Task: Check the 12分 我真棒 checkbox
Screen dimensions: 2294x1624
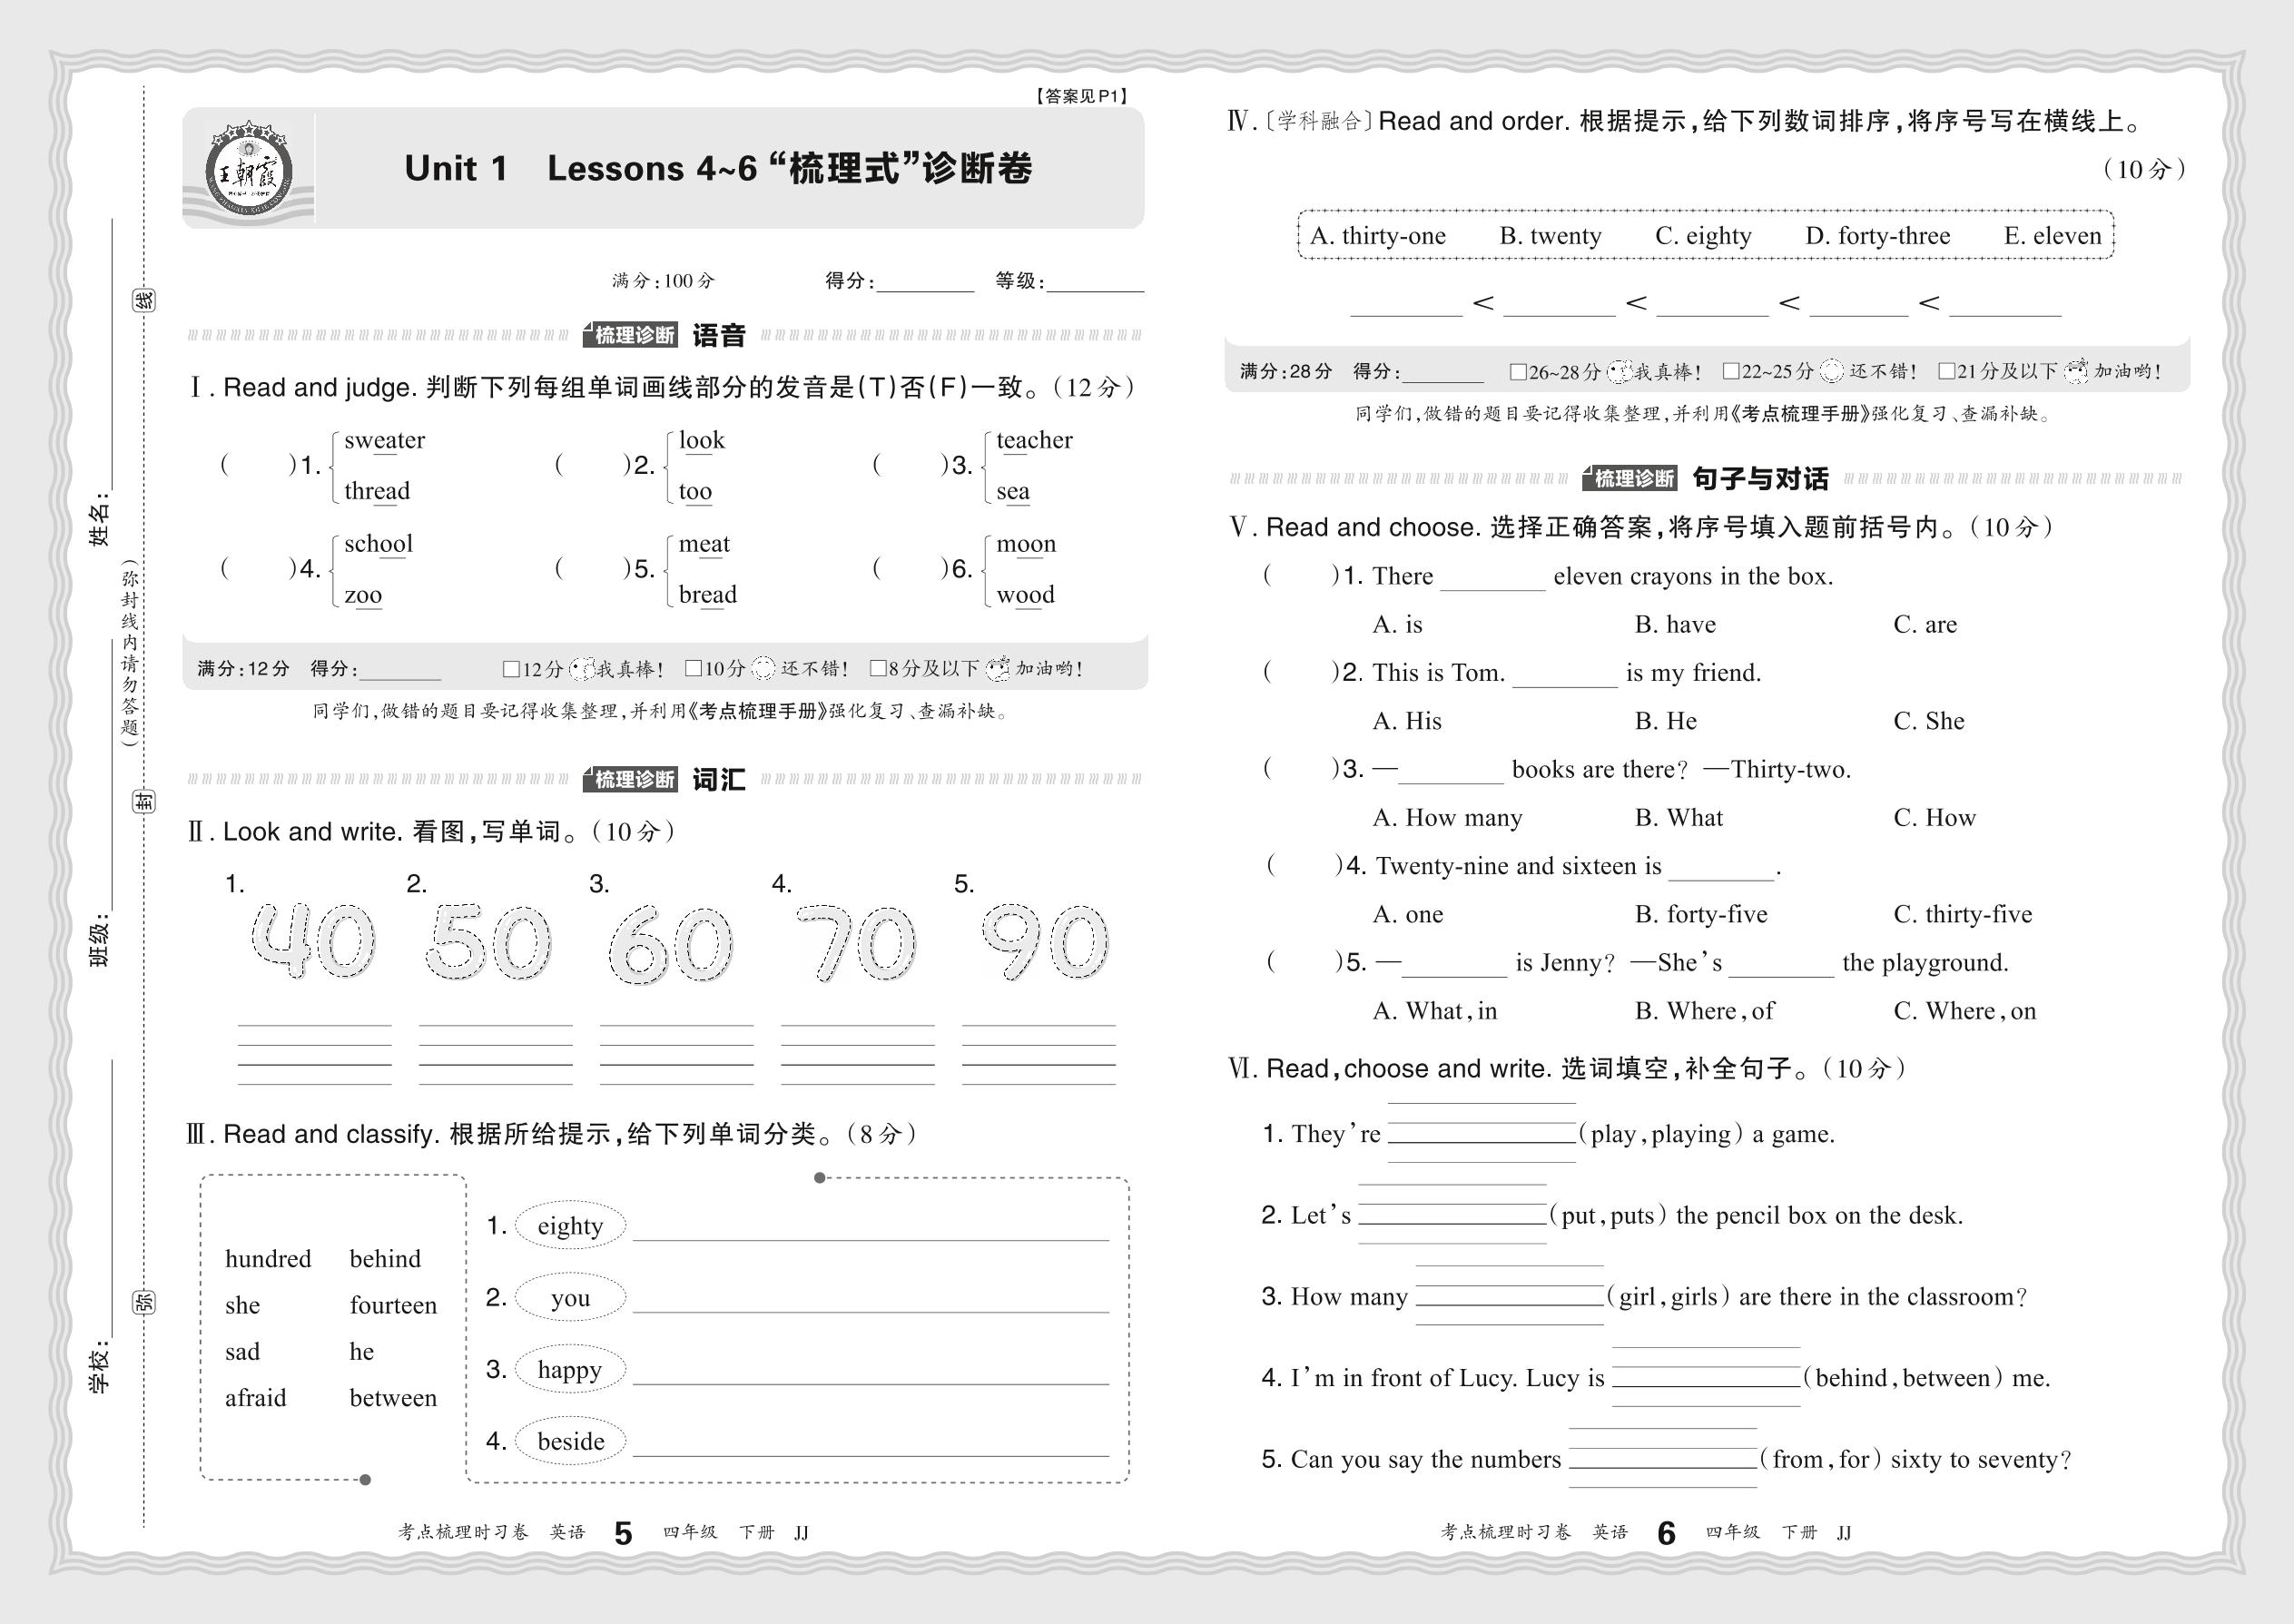Action: [511, 669]
